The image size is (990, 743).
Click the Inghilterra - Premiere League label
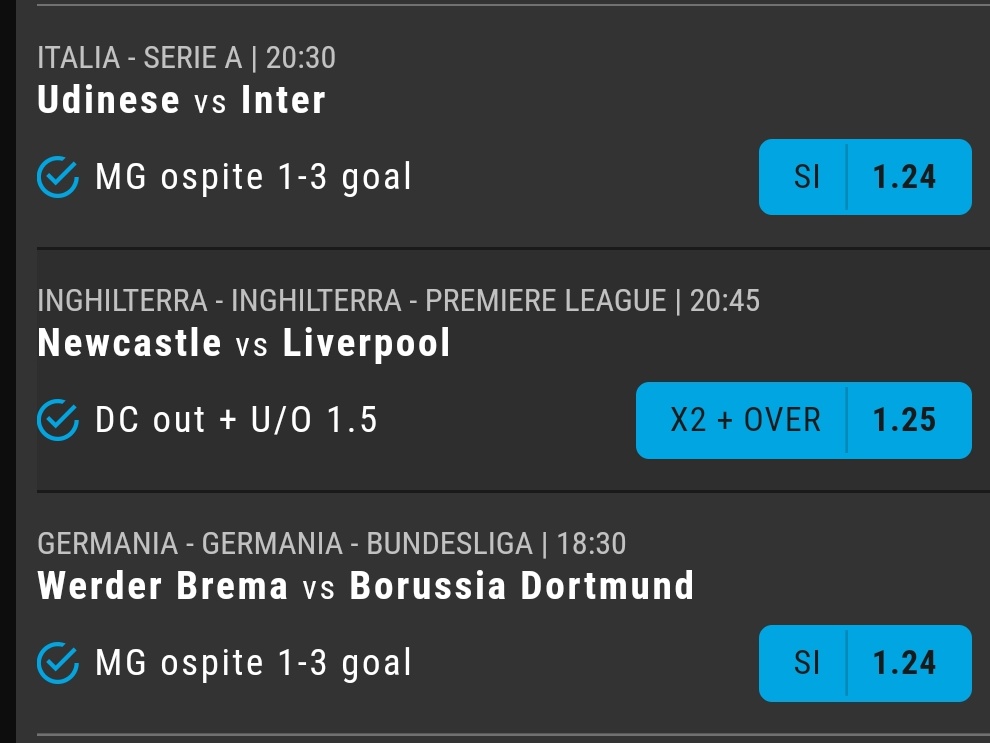click(352, 300)
